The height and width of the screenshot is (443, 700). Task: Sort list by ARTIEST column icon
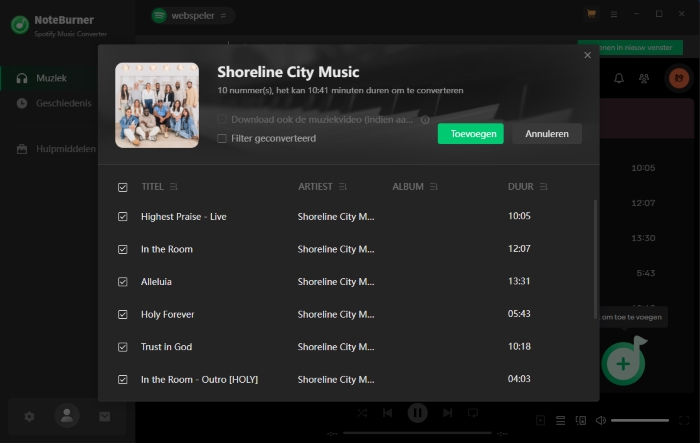(x=342, y=187)
